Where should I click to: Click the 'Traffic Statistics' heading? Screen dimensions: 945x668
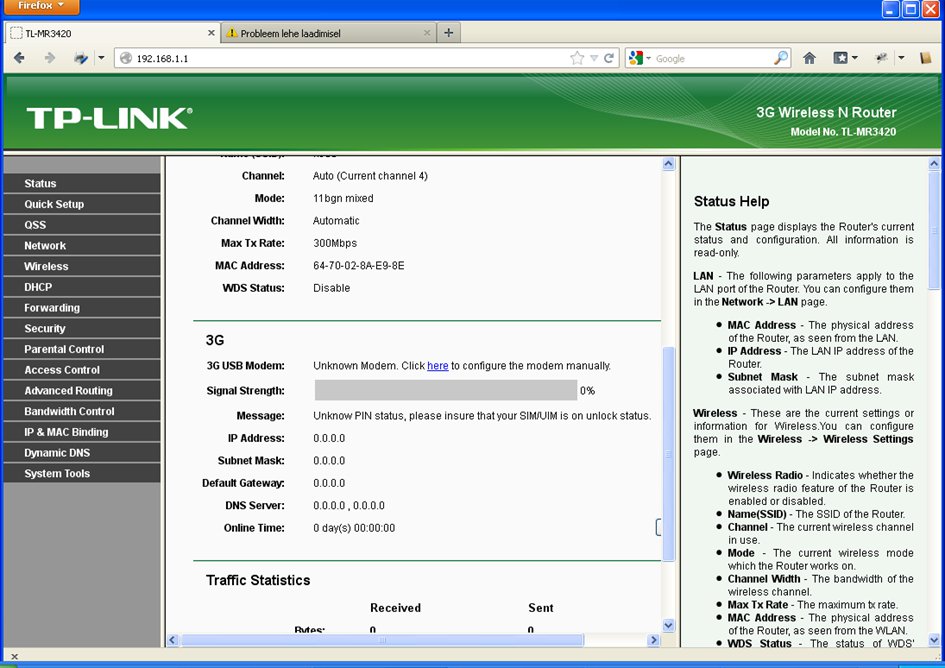(x=258, y=580)
